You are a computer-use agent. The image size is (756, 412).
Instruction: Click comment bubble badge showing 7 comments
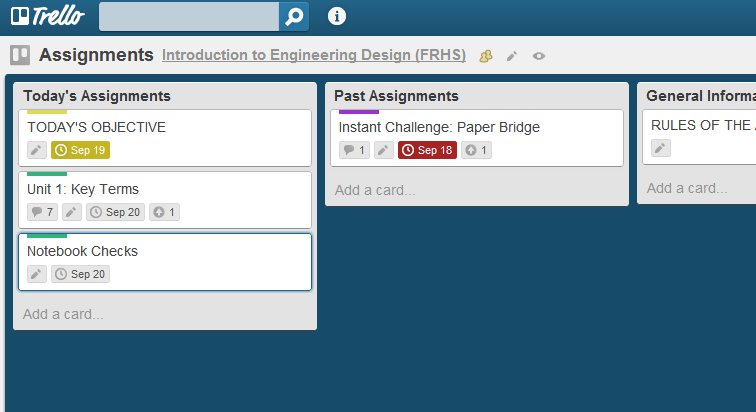(42, 212)
